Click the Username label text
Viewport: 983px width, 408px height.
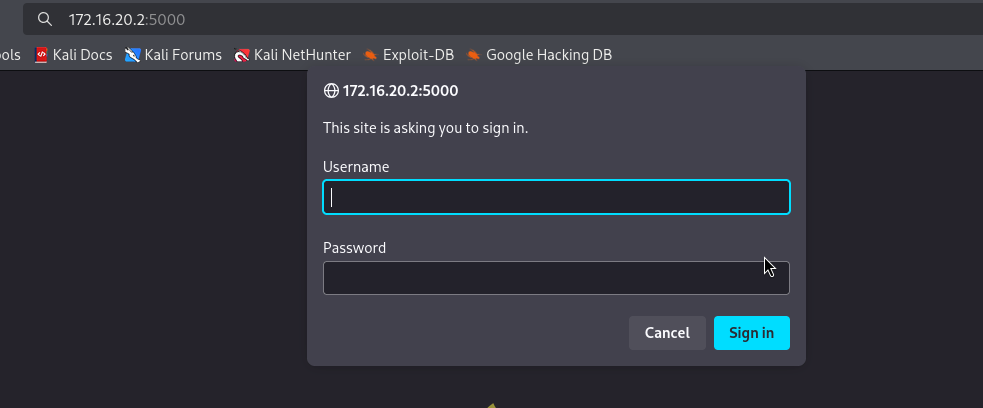tap(356, 167)
